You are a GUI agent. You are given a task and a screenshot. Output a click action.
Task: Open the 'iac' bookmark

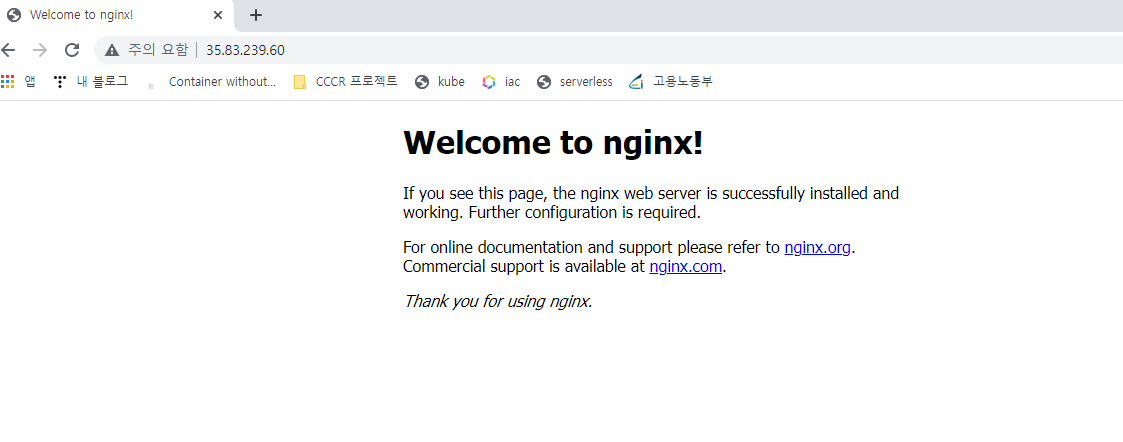[501, 82]
